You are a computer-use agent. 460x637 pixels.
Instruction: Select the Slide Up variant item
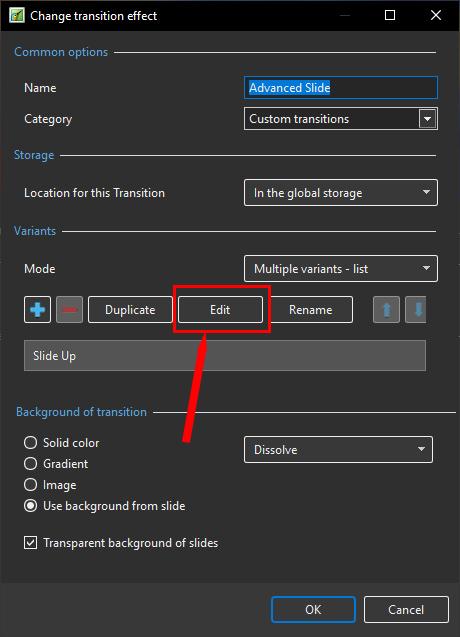(225, 356)
